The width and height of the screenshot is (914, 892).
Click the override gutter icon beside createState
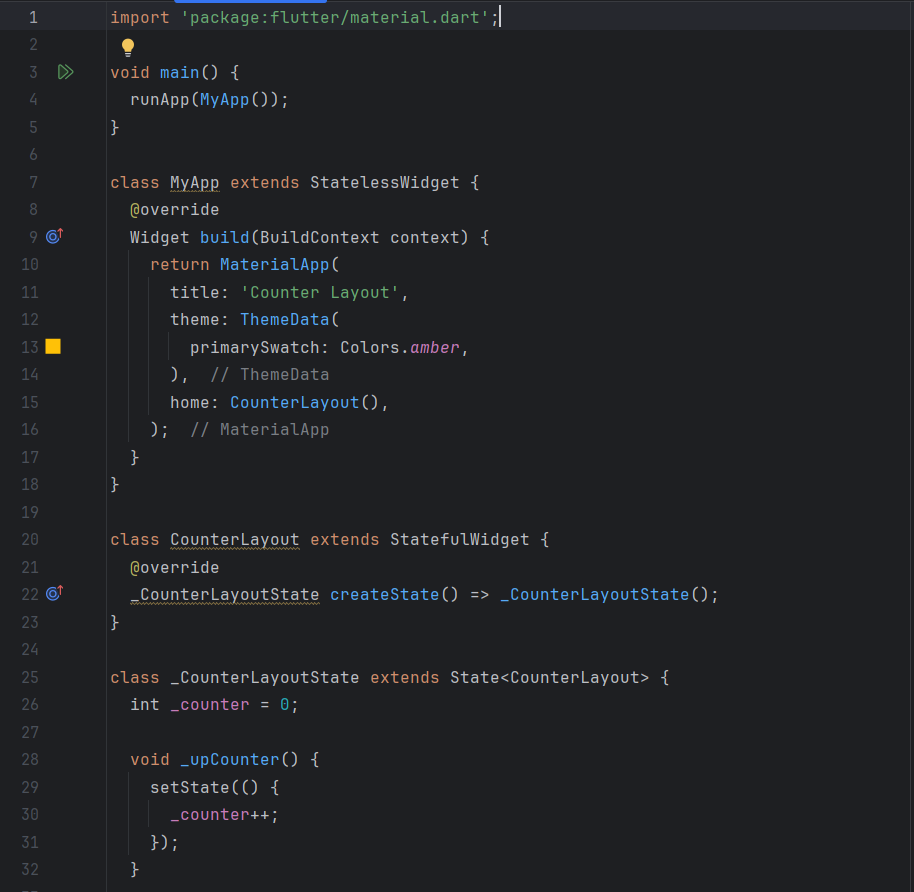(54, 594)
